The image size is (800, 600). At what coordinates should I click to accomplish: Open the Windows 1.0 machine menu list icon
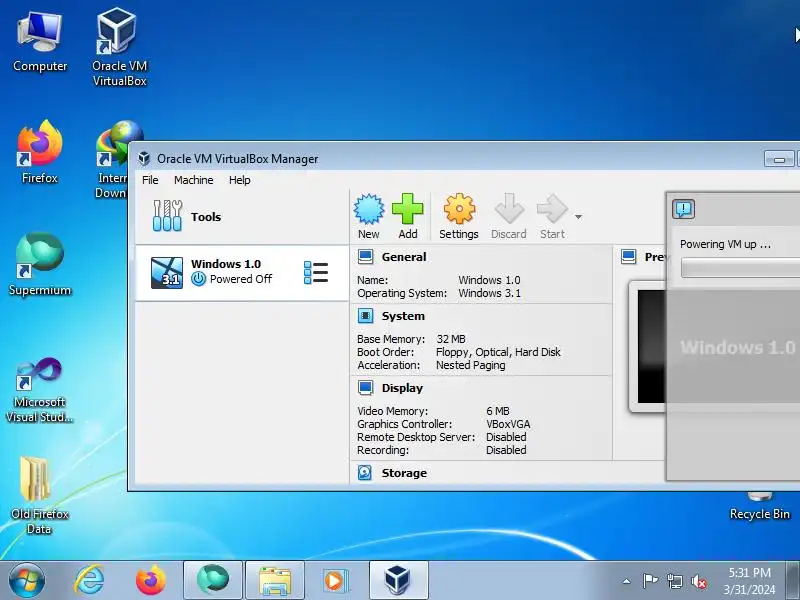click(315, 272)
